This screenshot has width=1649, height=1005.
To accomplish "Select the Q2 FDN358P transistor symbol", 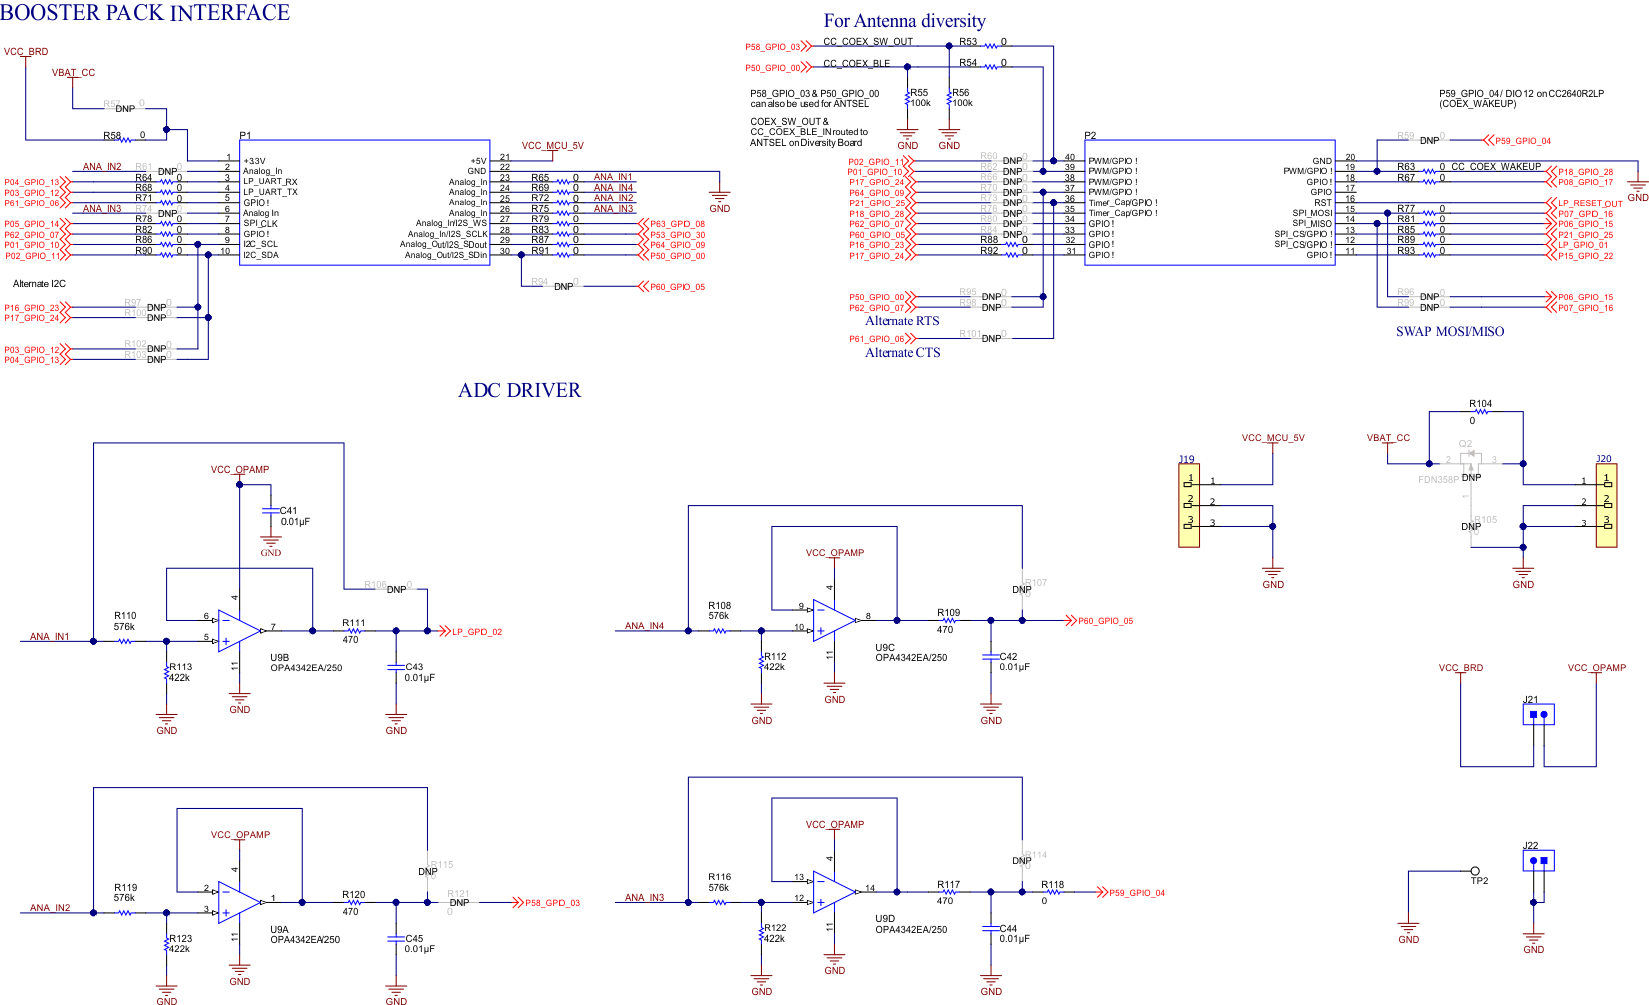I will click(x=1470, y=463).
